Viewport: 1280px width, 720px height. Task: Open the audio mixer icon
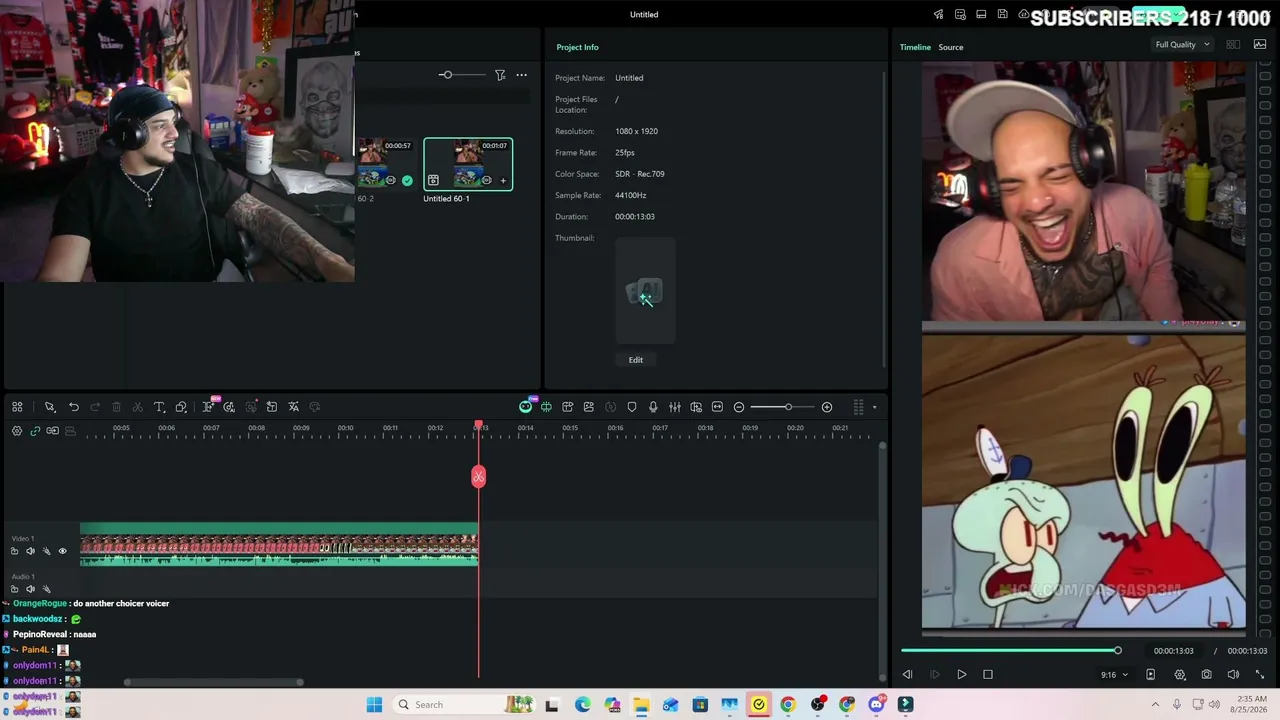(675, 407)
